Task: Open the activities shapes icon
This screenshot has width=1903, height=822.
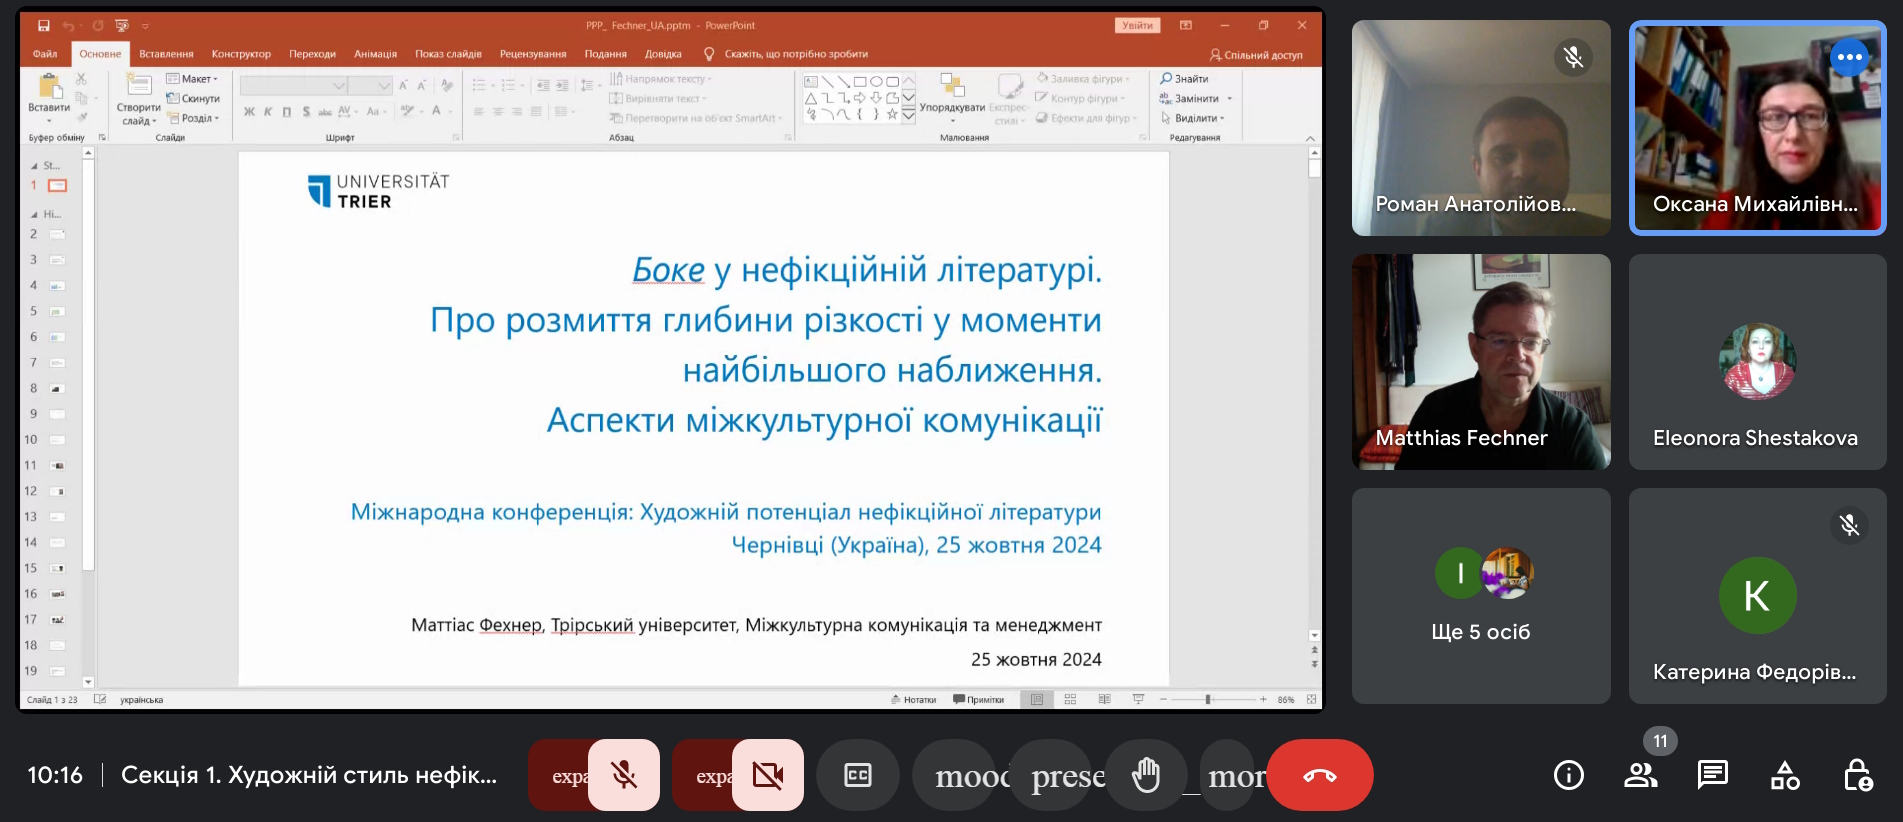Action: [x=1785, y=774]
